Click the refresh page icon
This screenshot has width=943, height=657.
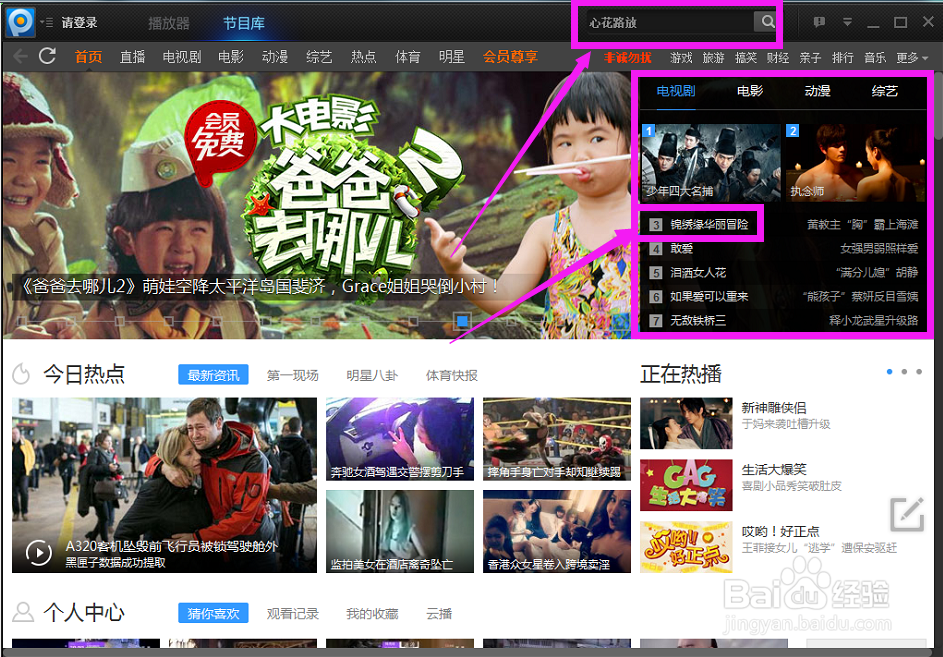click(47, 57)
